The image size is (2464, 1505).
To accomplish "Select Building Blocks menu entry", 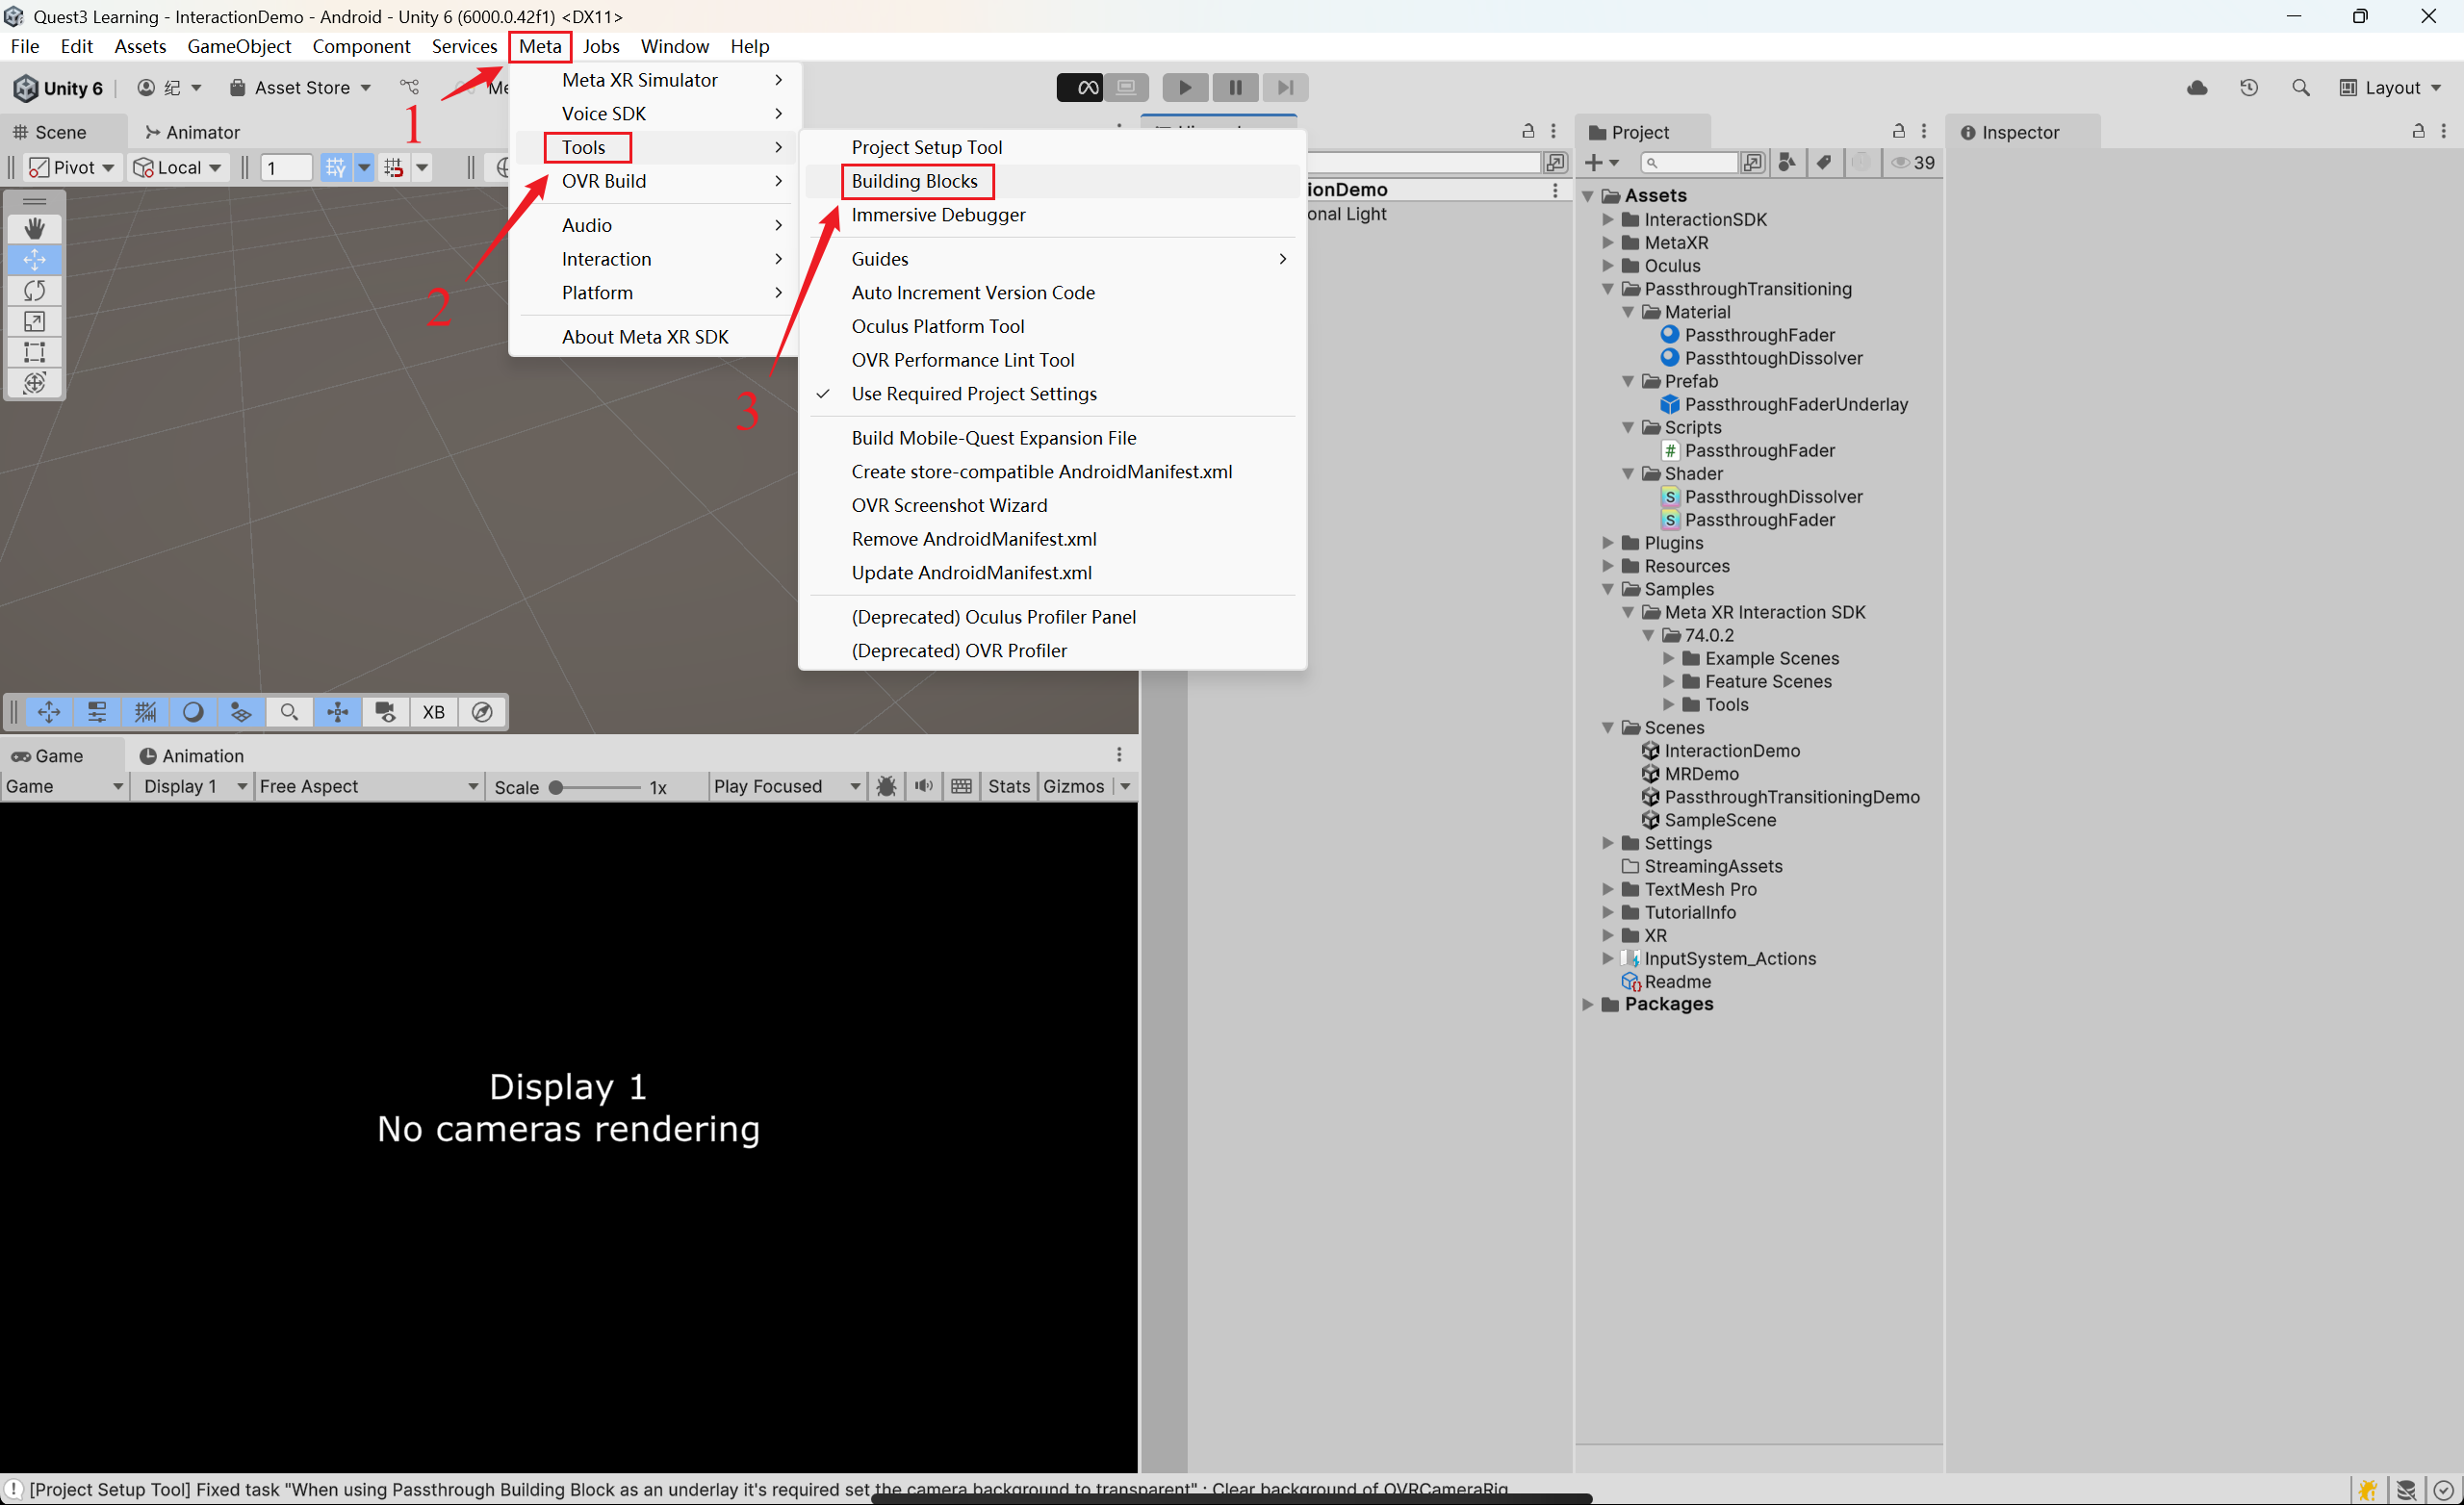I will point(914,181).
